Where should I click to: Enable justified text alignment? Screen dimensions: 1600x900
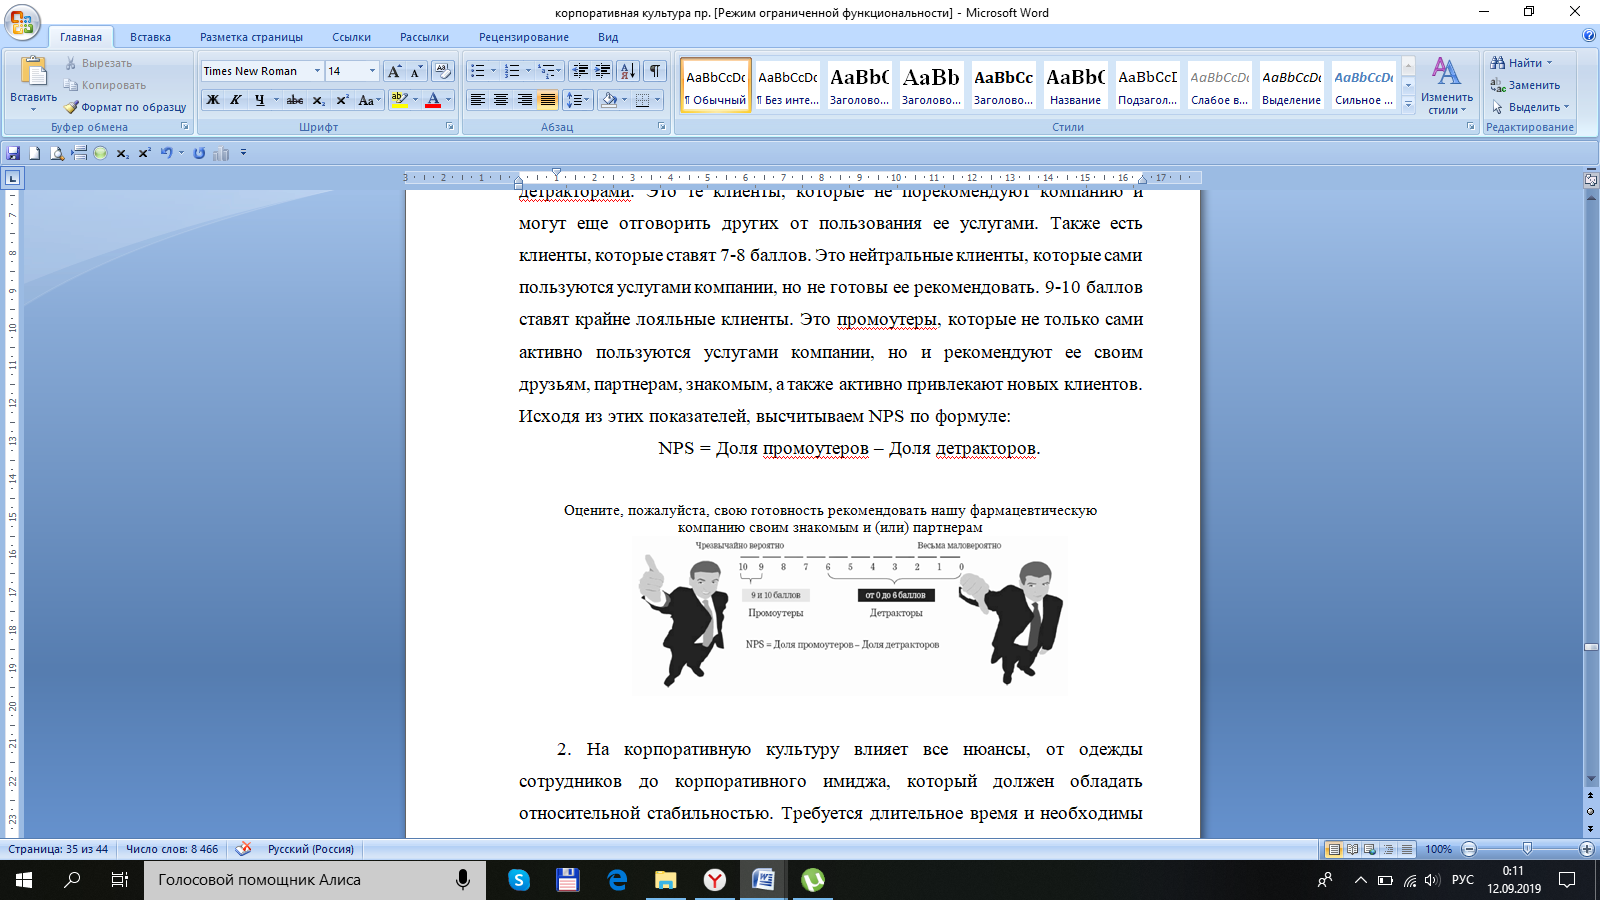(548, 100)
